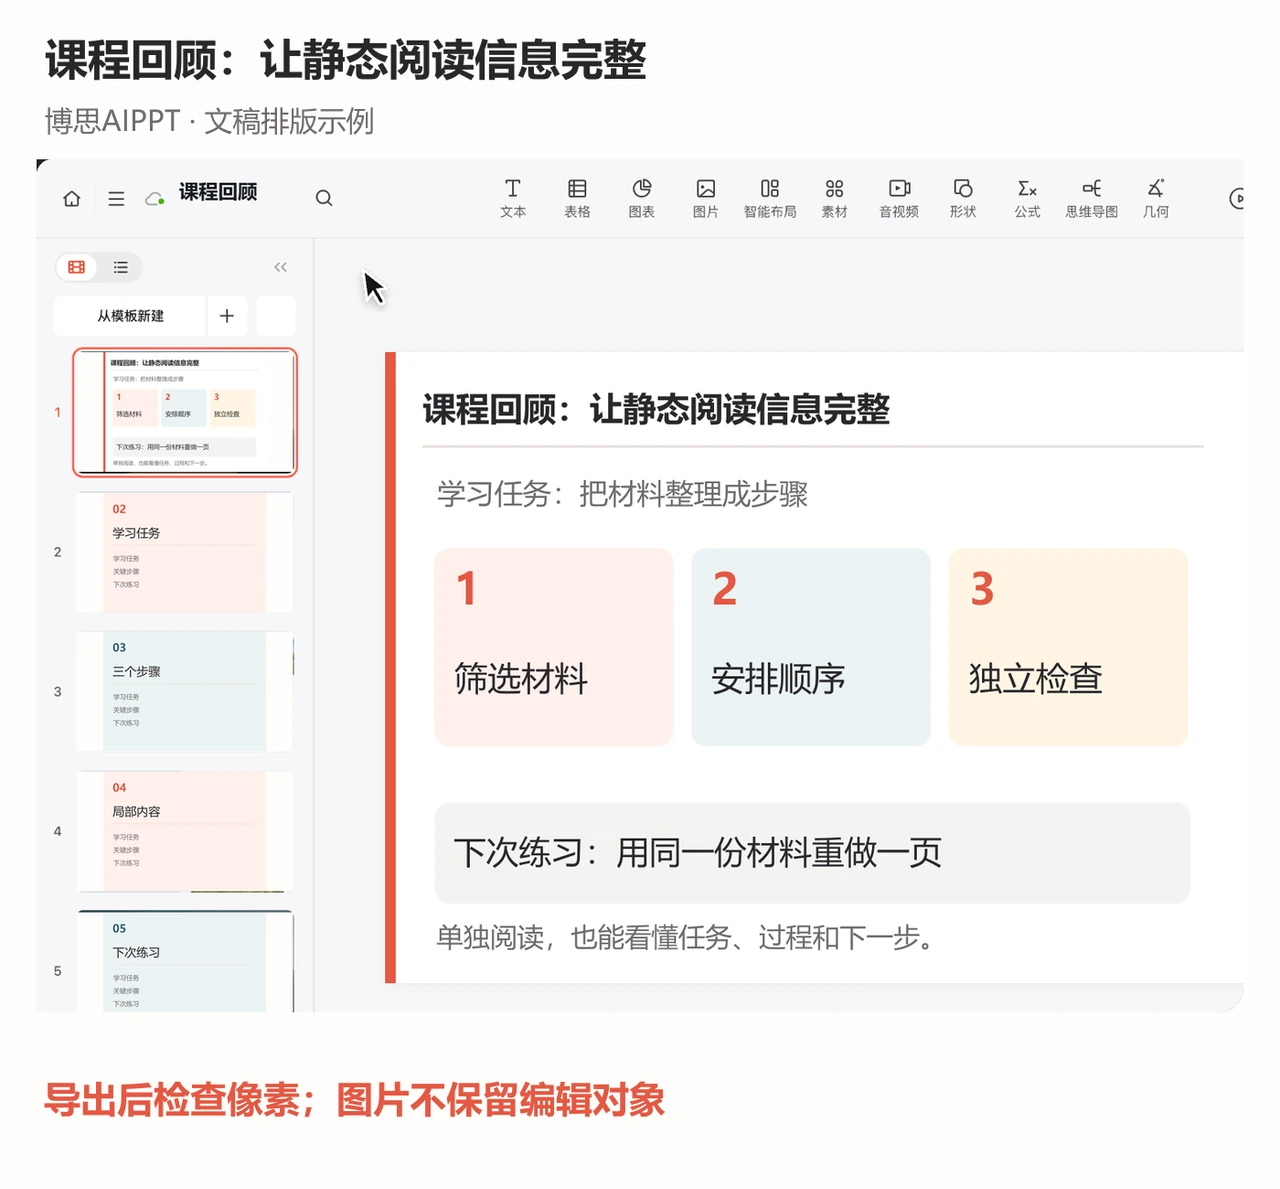
Task: Insert a text box (文本)
Action: click(513, 198)
